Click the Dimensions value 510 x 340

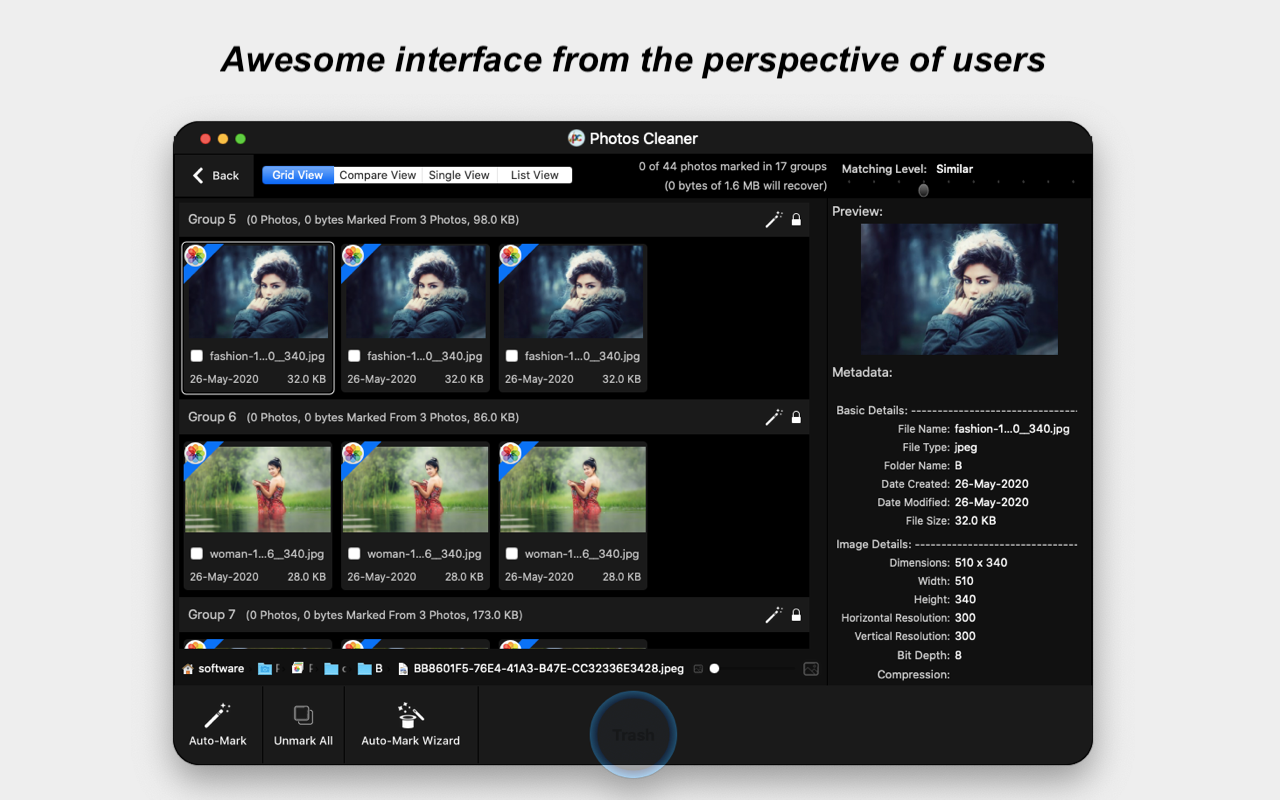[x=981, y=563]
